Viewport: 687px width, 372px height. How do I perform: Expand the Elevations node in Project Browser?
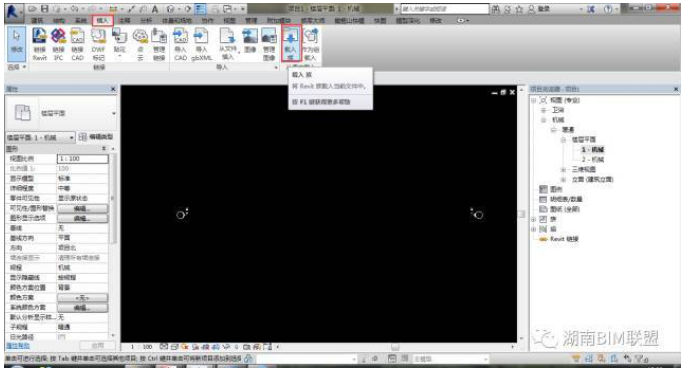pyautogui.click(x=563, y=180)
